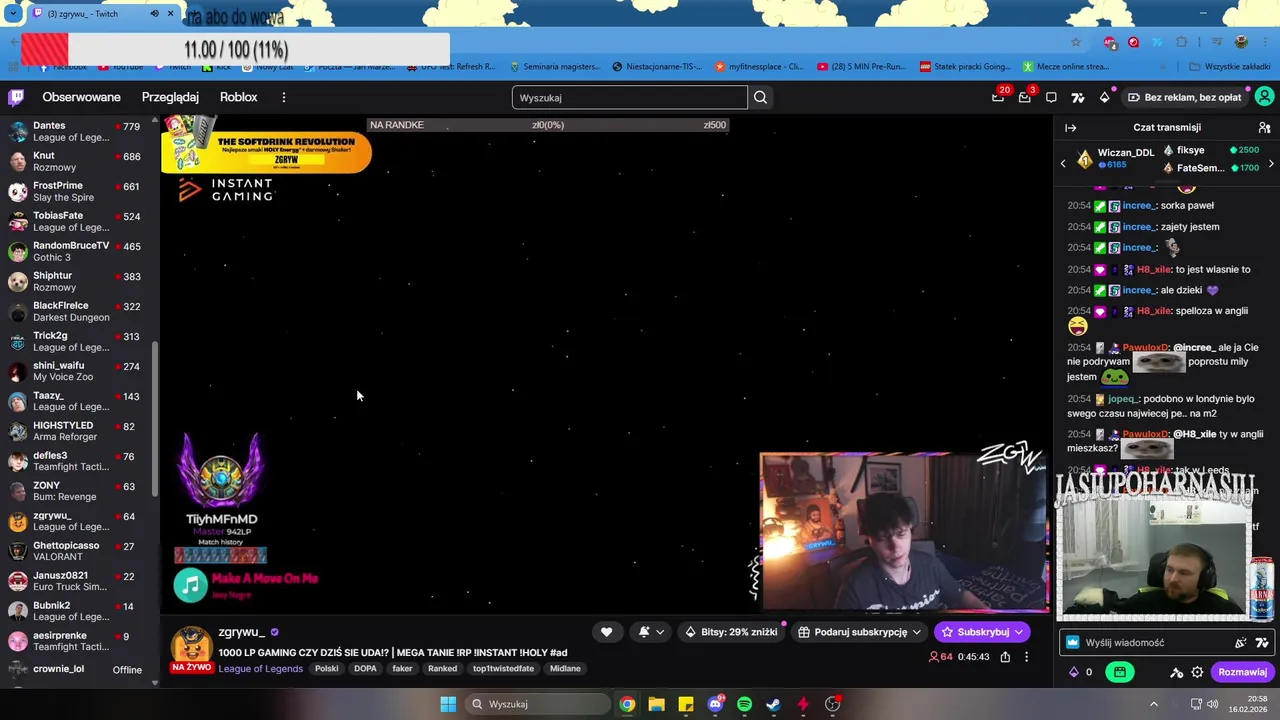This screenshot has width=1280, height=720.
Task: Open the taskbar volume icon
Action: click(1212, 704)
